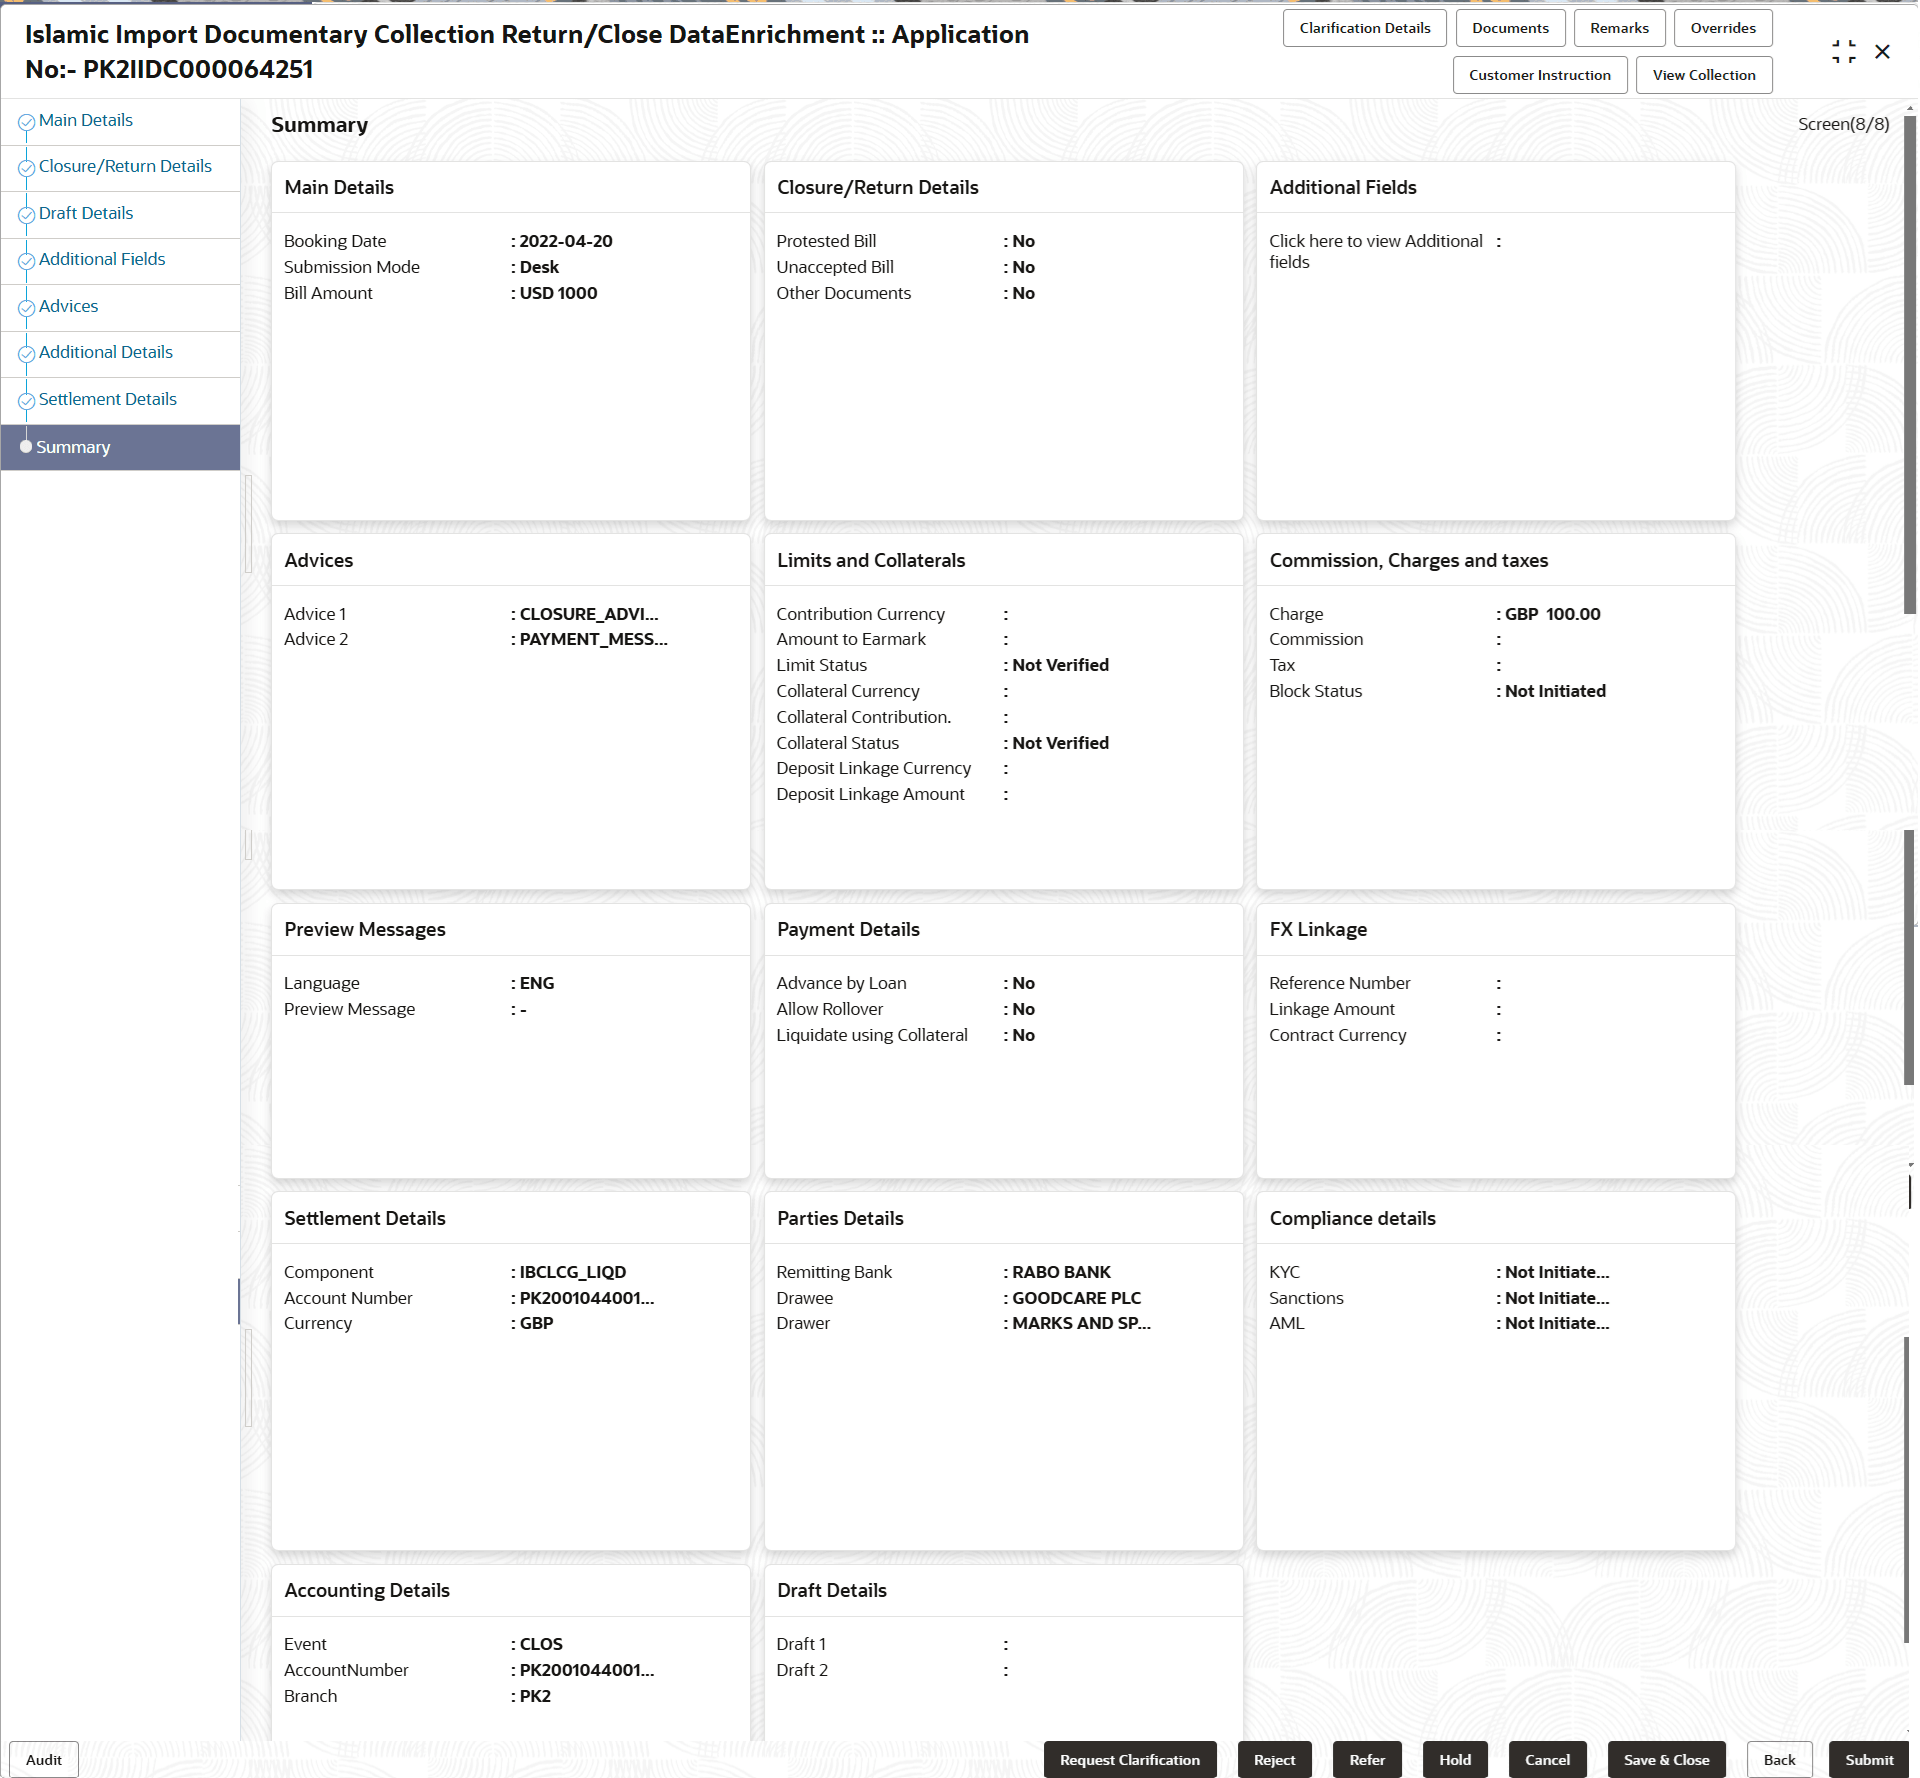This screenshot has height=1778, width=1920.
Task: Click the Audit button
Action: [42, 1759]
